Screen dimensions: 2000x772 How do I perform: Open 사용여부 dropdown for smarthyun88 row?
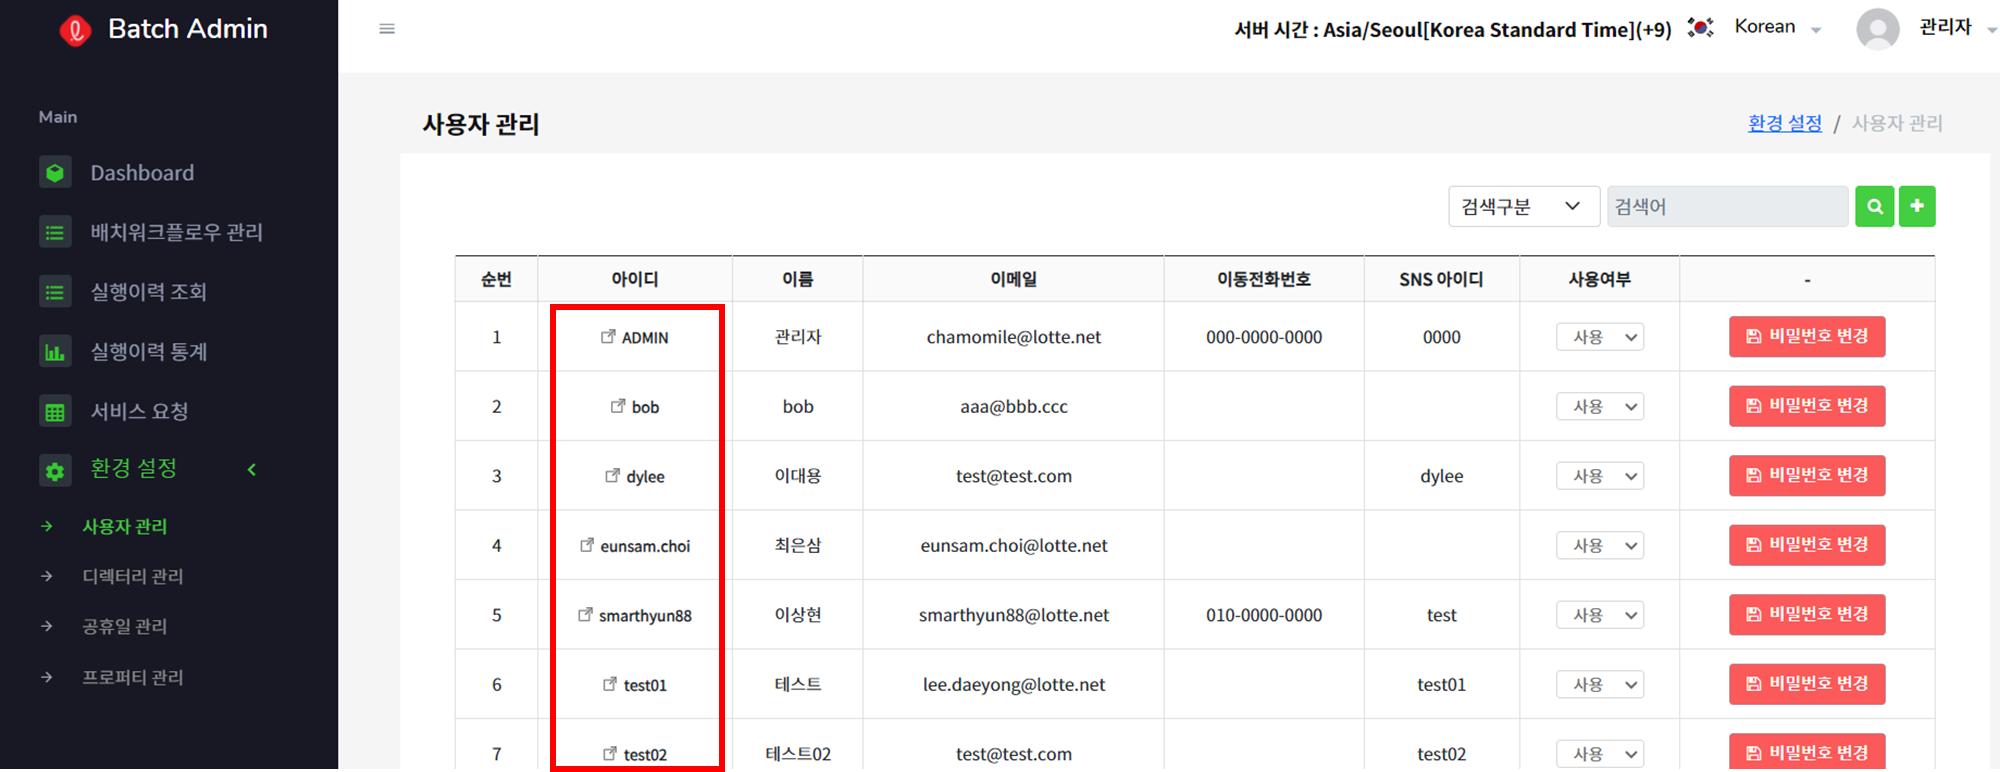coord(1600,615)
